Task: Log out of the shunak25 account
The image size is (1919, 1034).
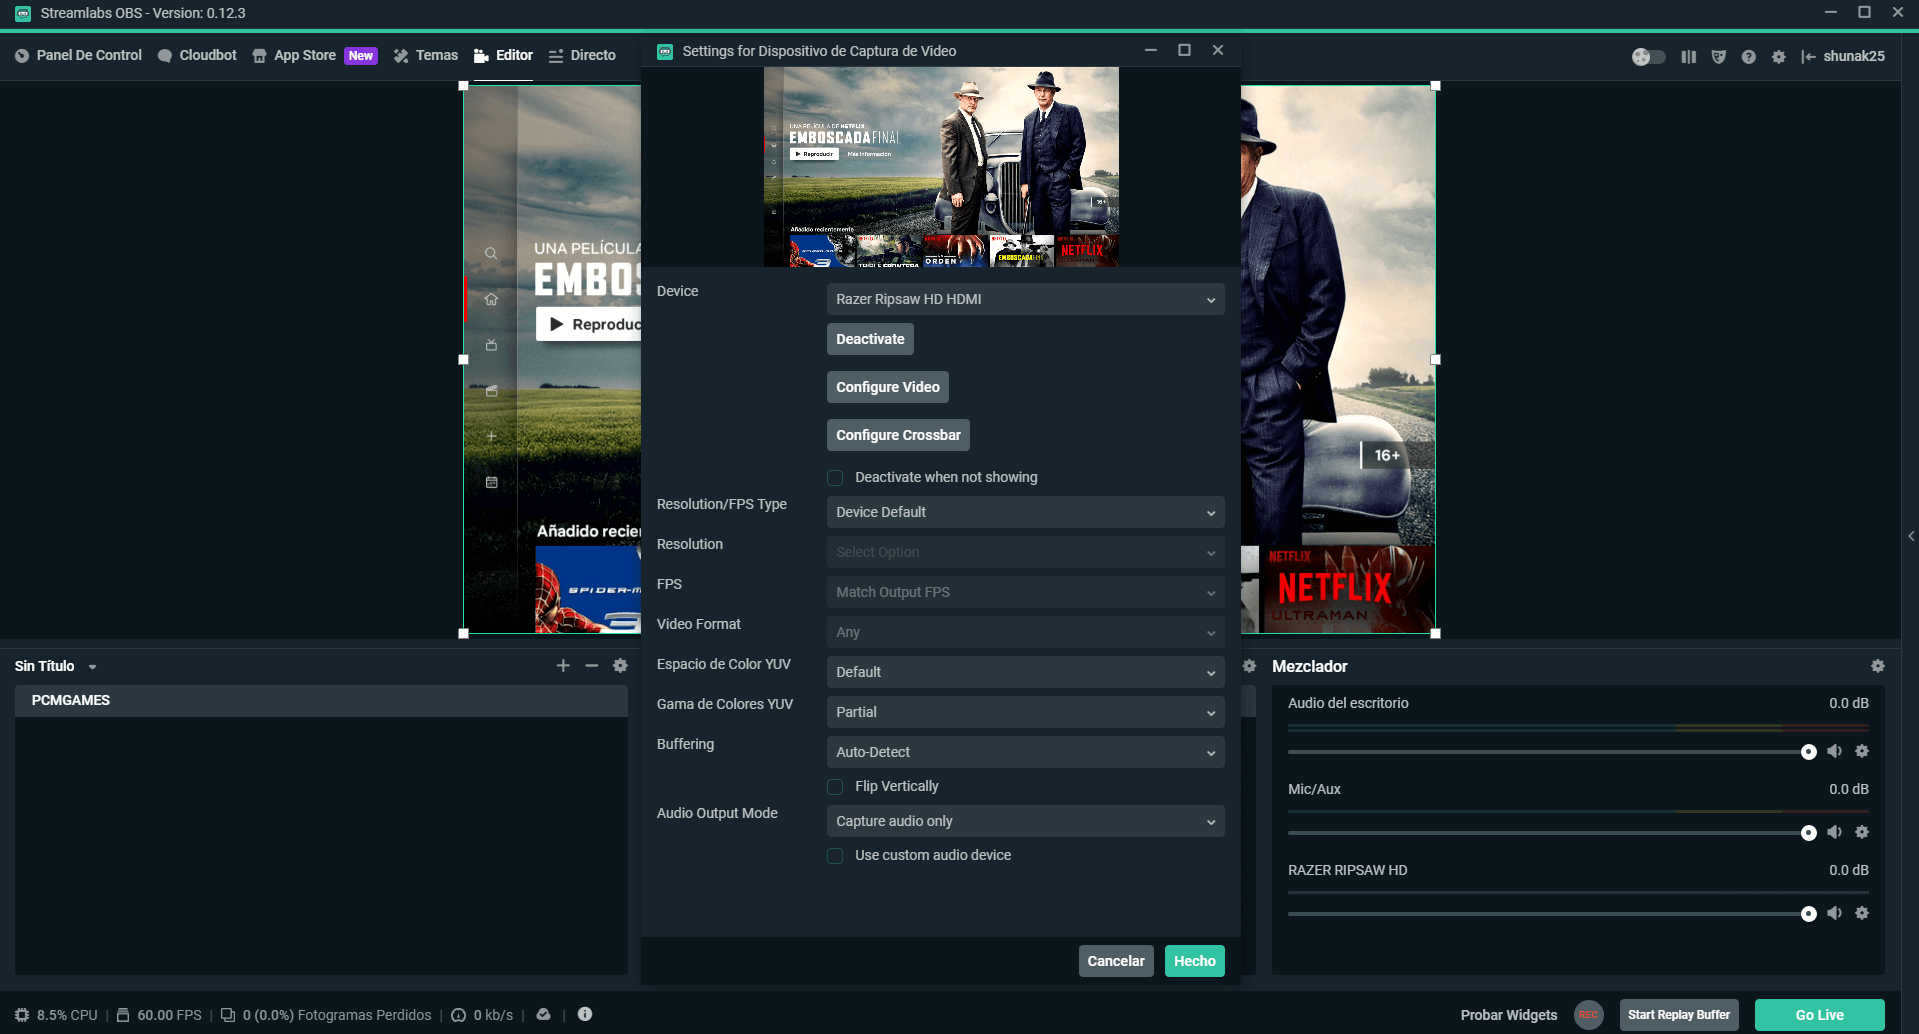Action: 1842,56
